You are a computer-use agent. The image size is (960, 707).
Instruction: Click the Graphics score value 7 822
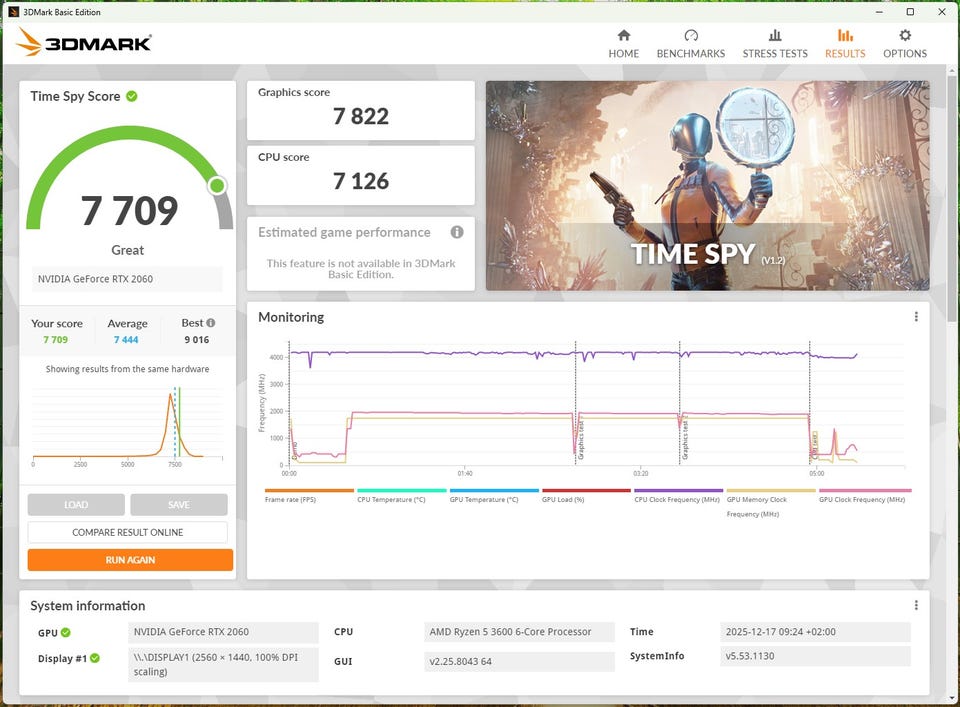(361, 116)
